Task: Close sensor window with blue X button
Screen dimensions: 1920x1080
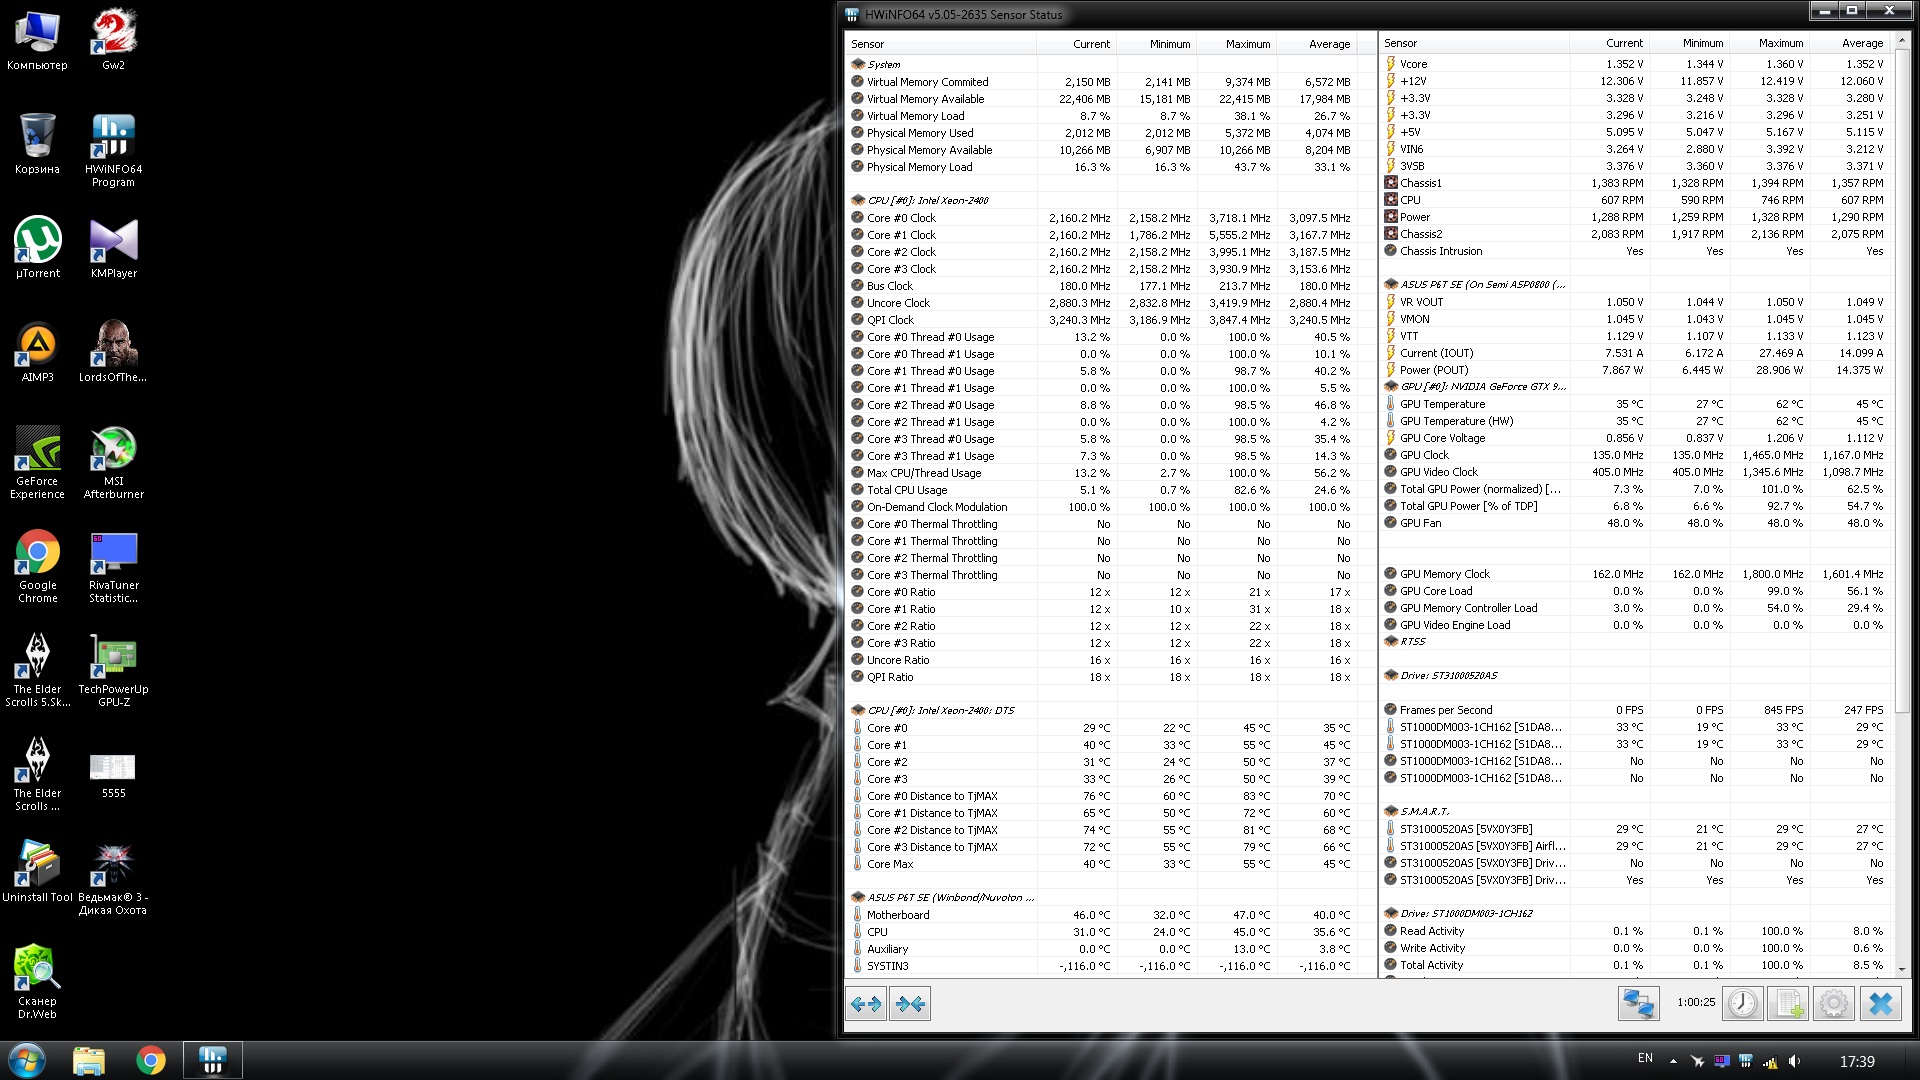Action: [x=1880, y=1003]
